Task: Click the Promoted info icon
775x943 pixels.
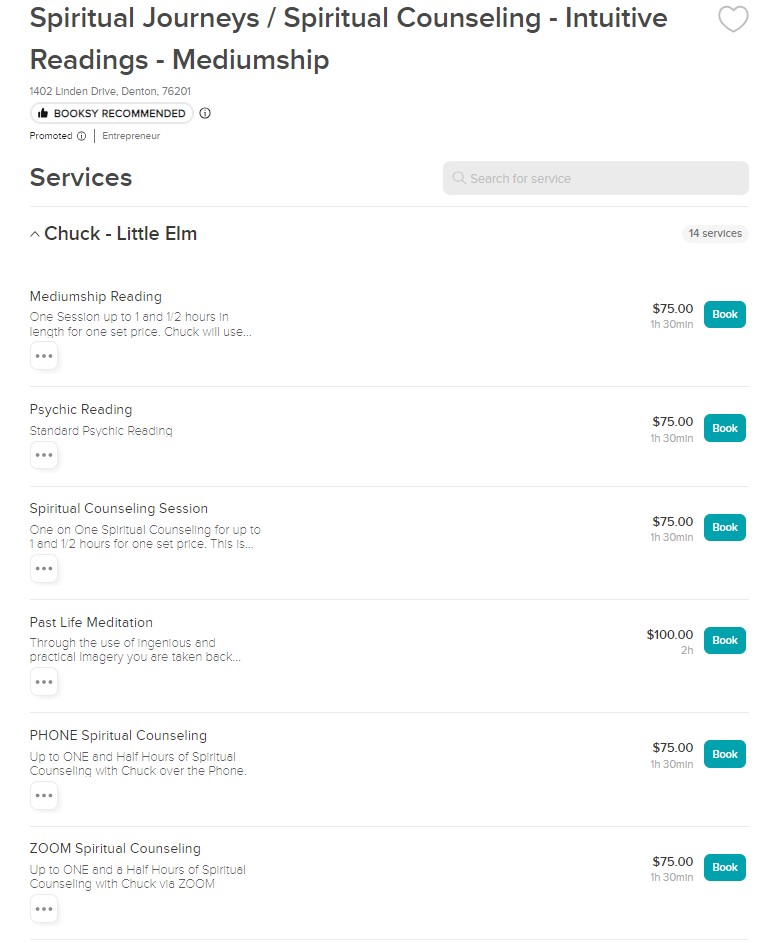Action: tap(82, 136)
